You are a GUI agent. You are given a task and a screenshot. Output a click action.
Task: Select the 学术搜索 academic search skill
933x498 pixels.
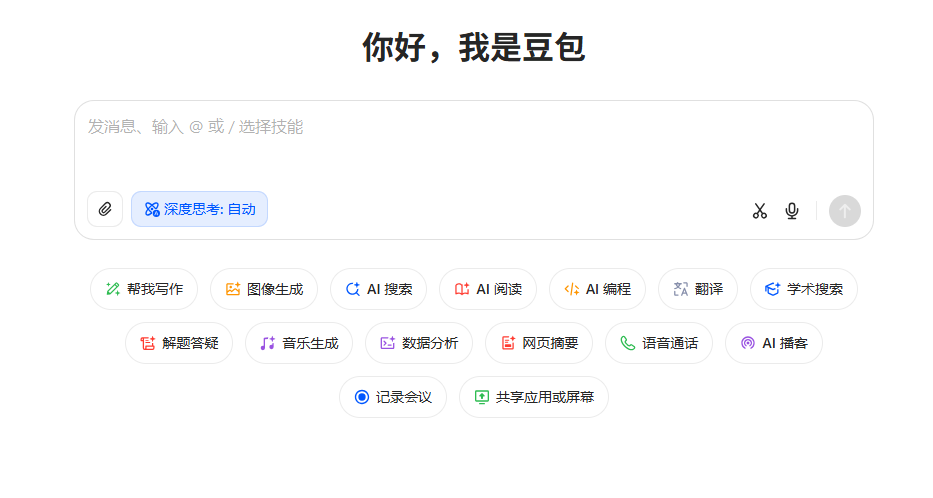click(x=803, y=289)
